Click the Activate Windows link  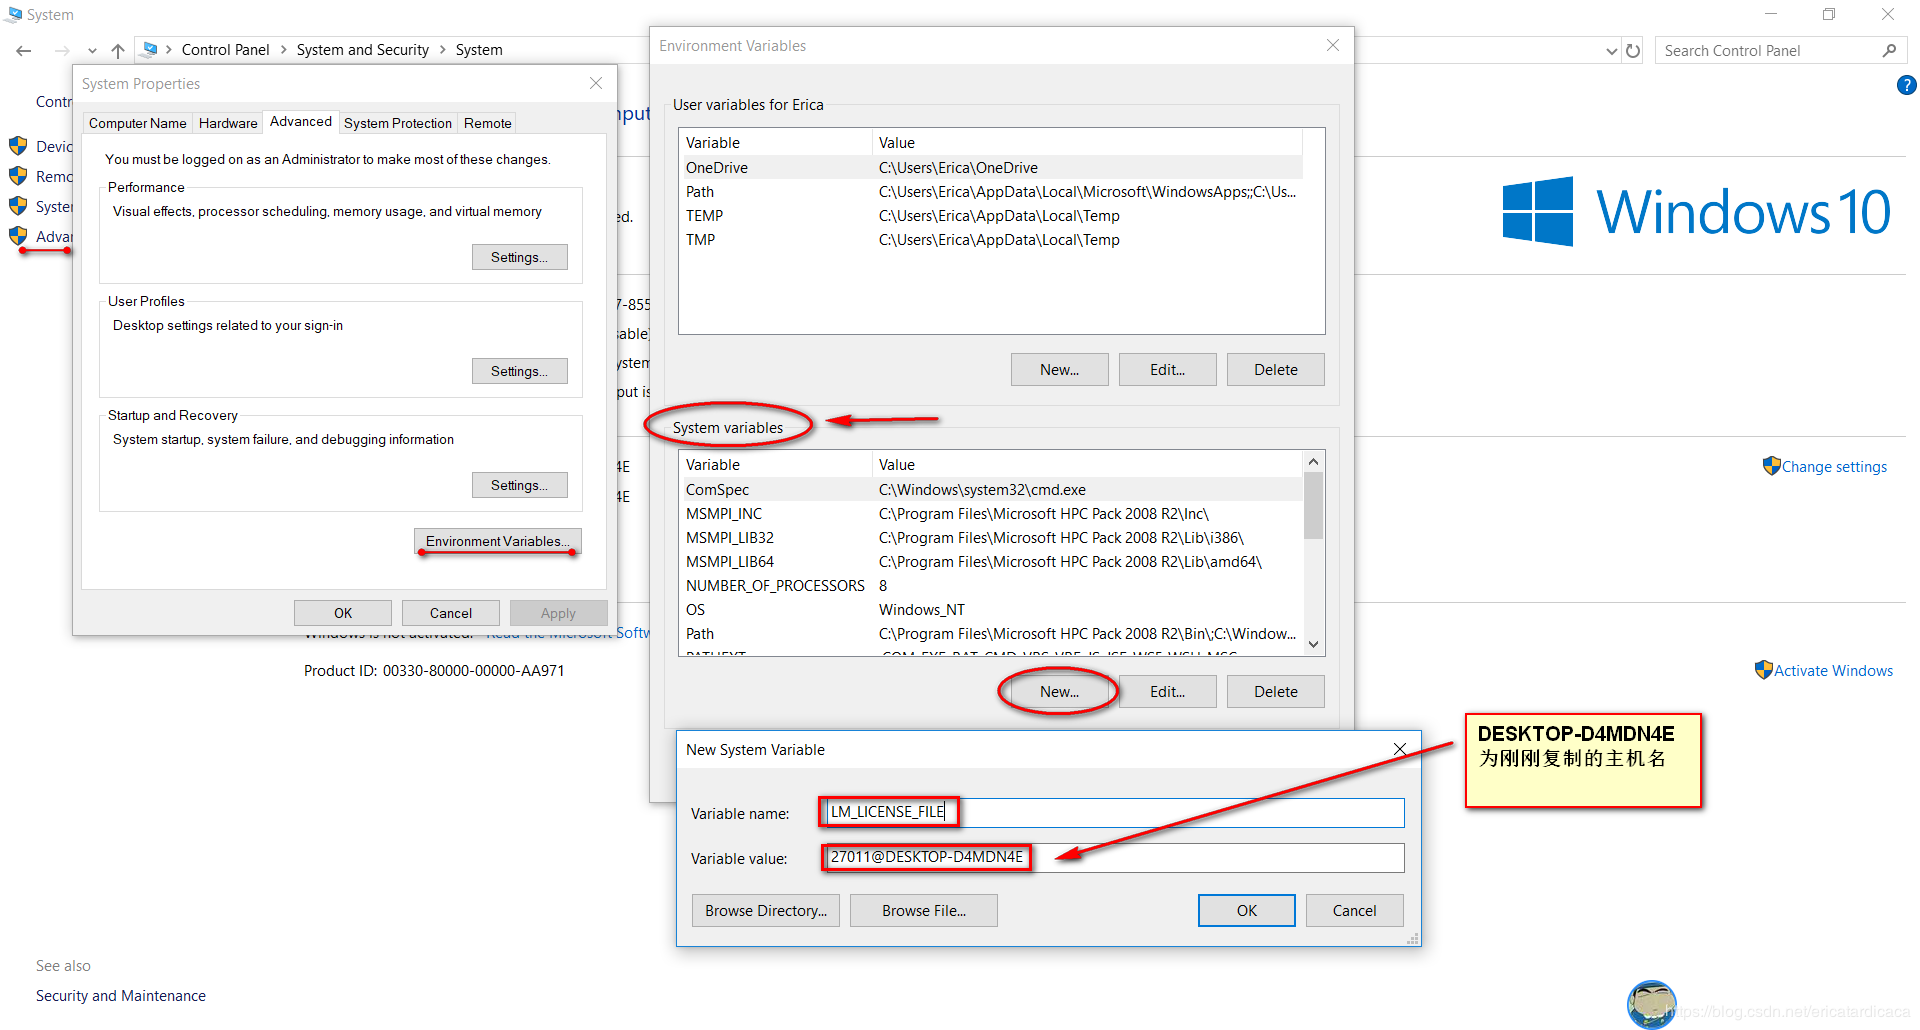click(x=1834, y=670)
